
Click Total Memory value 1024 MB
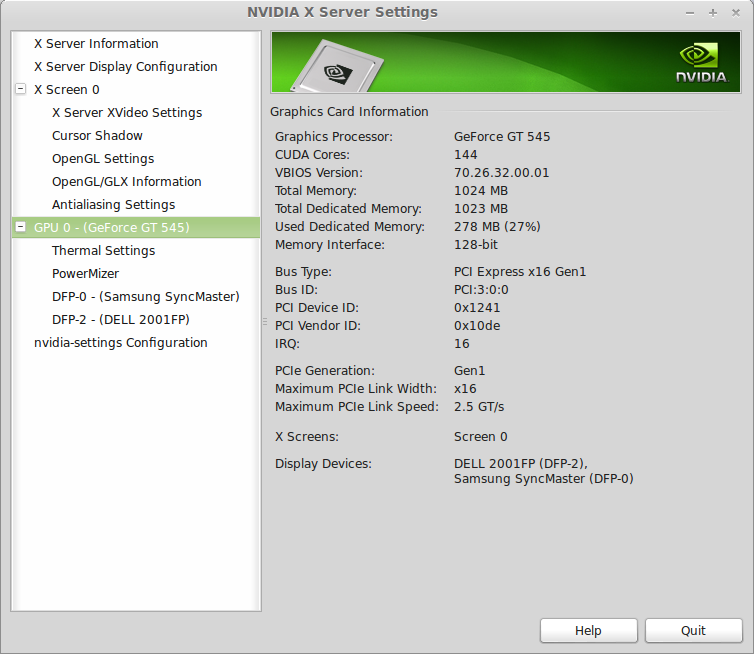pyautogui.click(x=481, y=191)
